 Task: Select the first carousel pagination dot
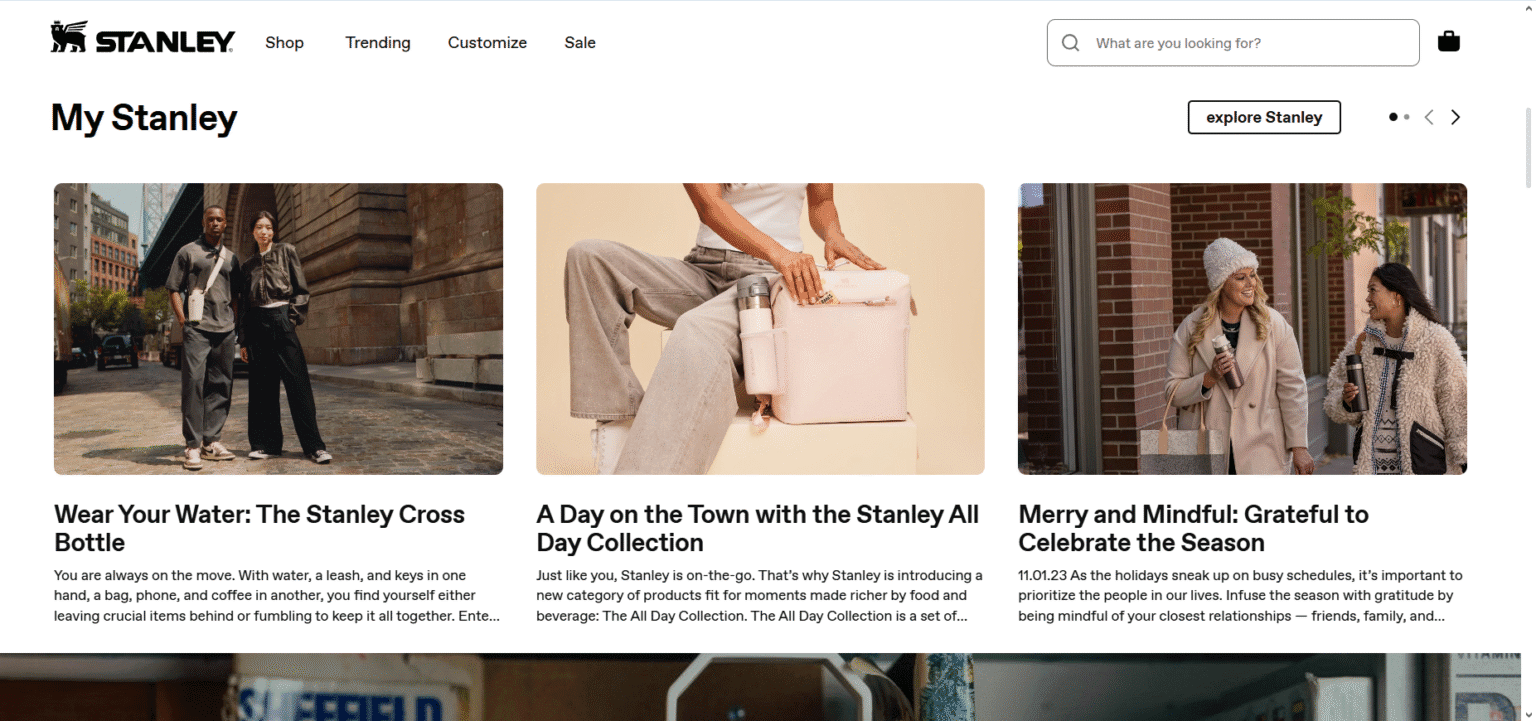click(1393, 117)
